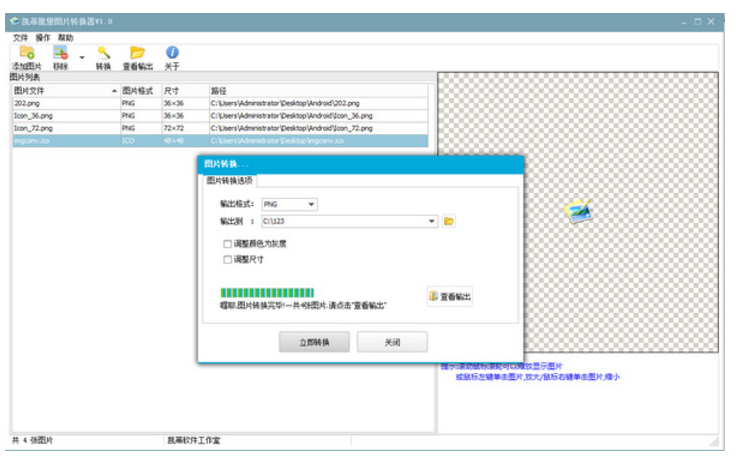Open View Output (查看输出) folder toolbar icon
Image resolution: width=756 pixels, height=473 pixels.
[138, 53]
